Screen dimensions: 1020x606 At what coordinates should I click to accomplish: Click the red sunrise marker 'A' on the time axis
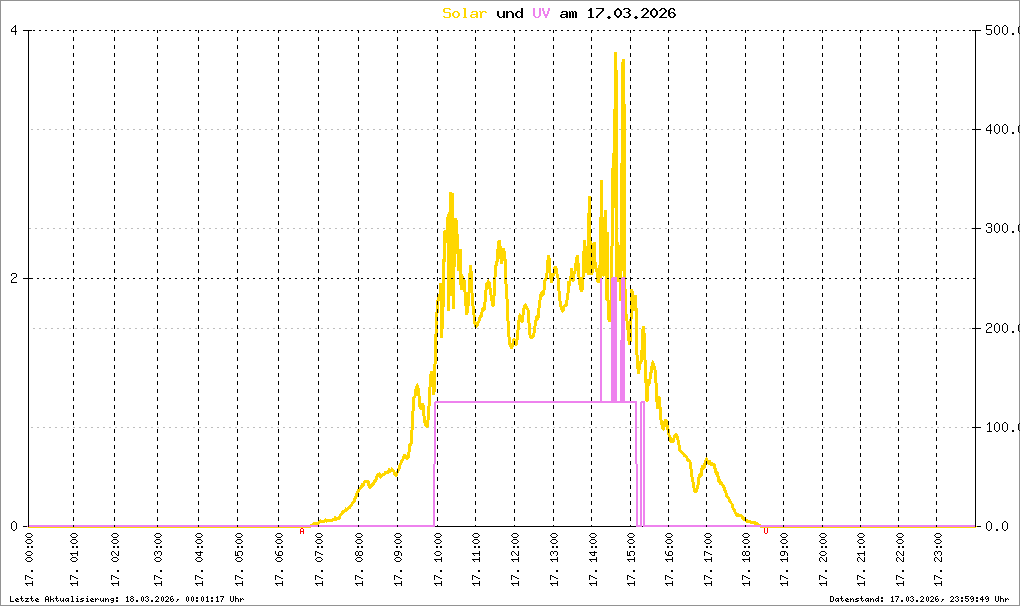[x=302, y=532]
